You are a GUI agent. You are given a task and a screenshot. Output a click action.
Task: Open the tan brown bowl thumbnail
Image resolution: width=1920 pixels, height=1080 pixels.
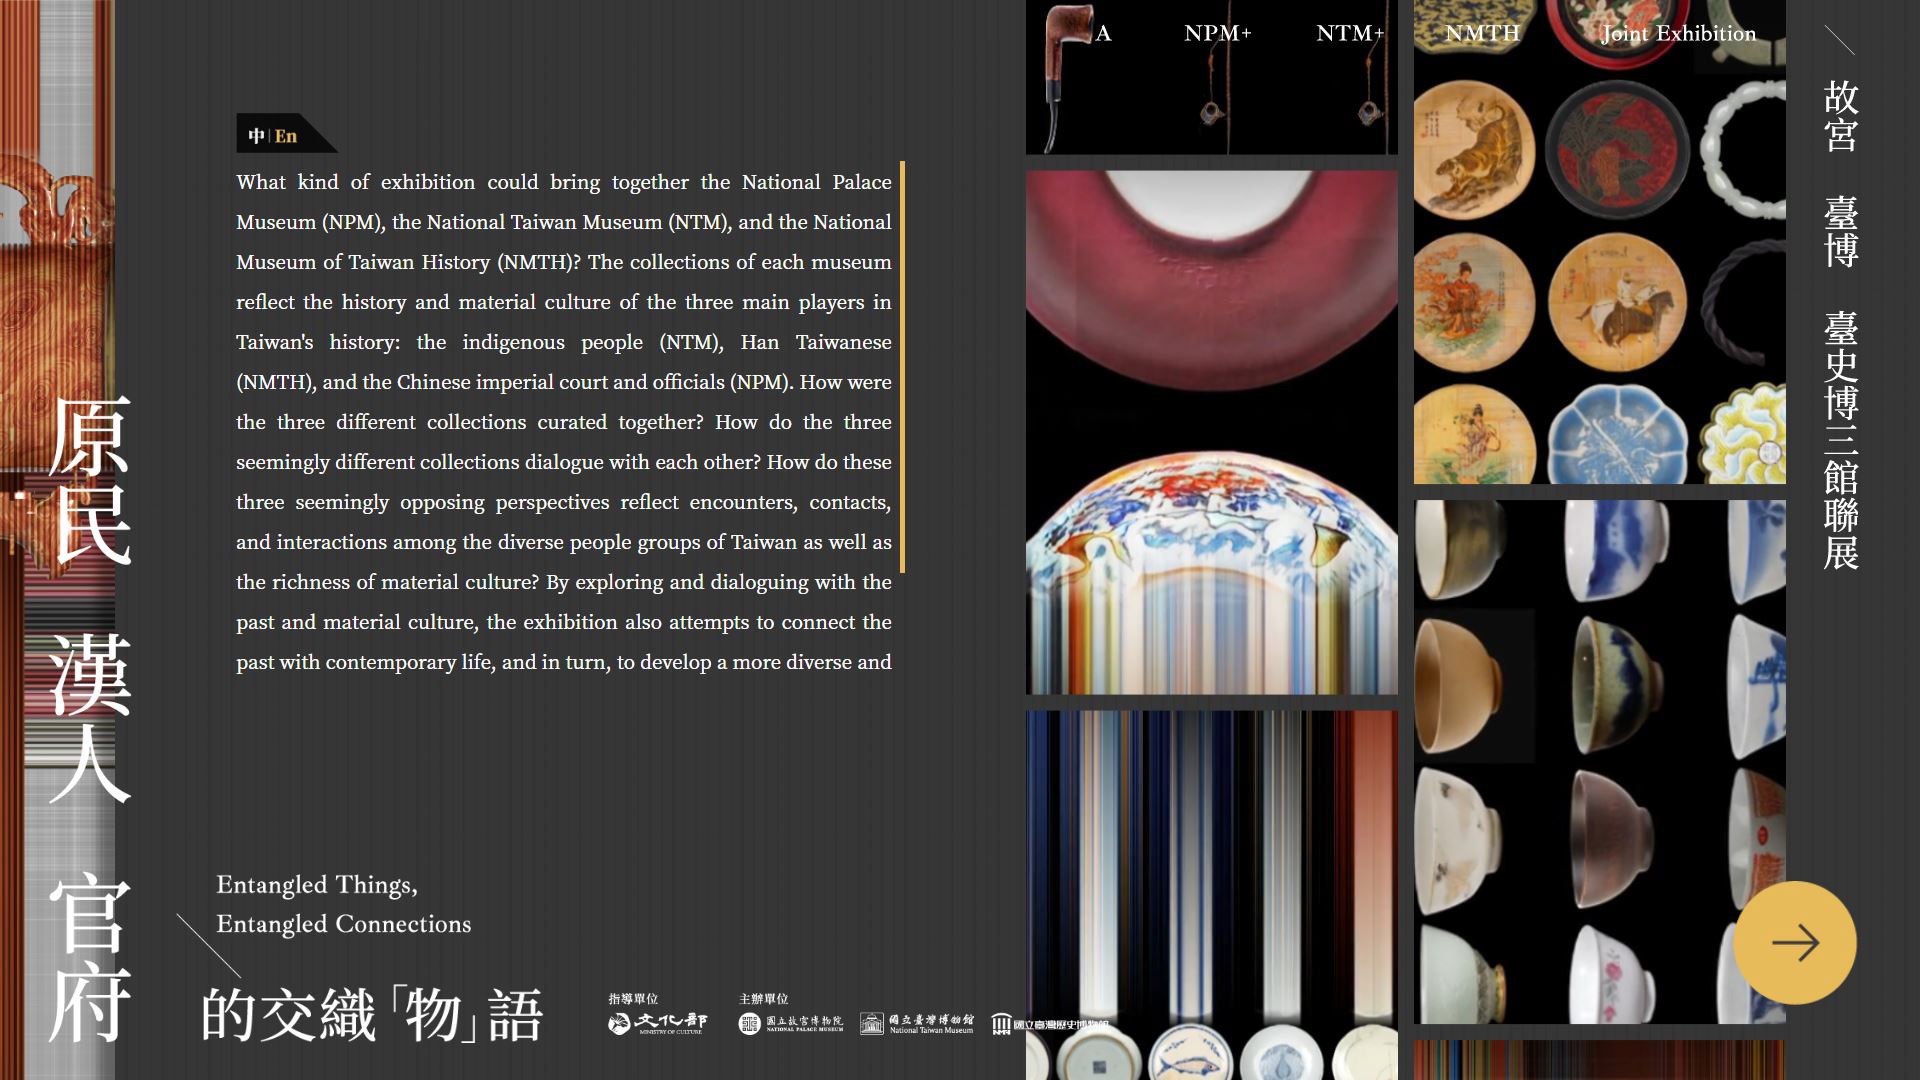coord(1457,684)
